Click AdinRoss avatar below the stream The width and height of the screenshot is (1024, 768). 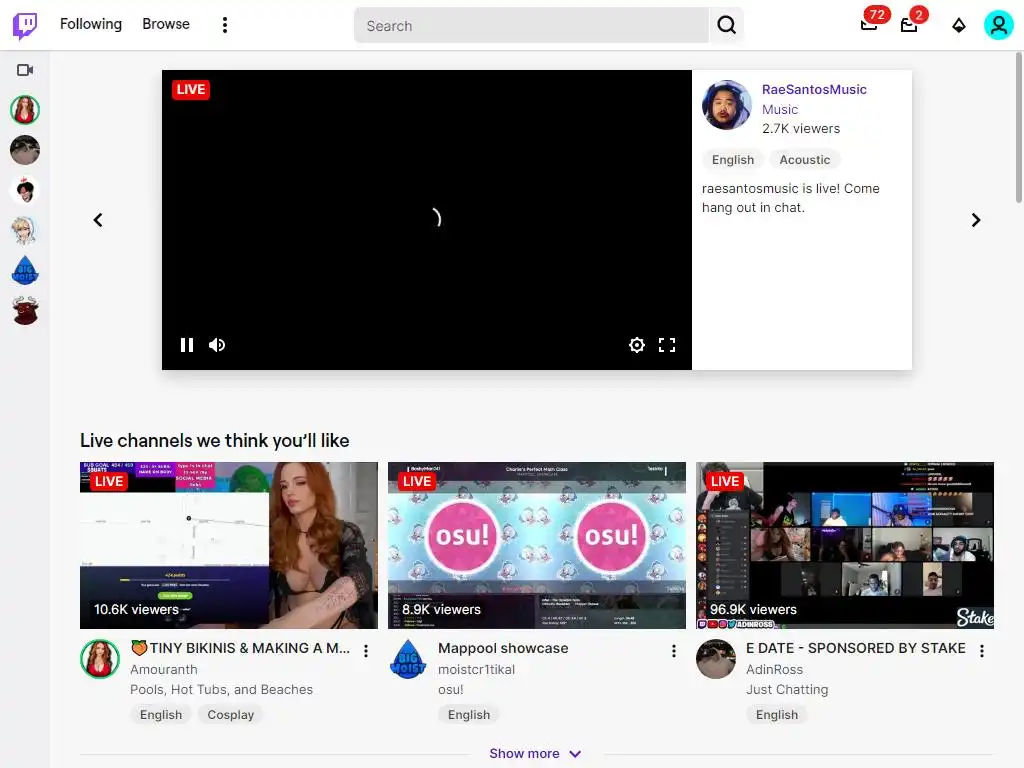pos(716,659)
